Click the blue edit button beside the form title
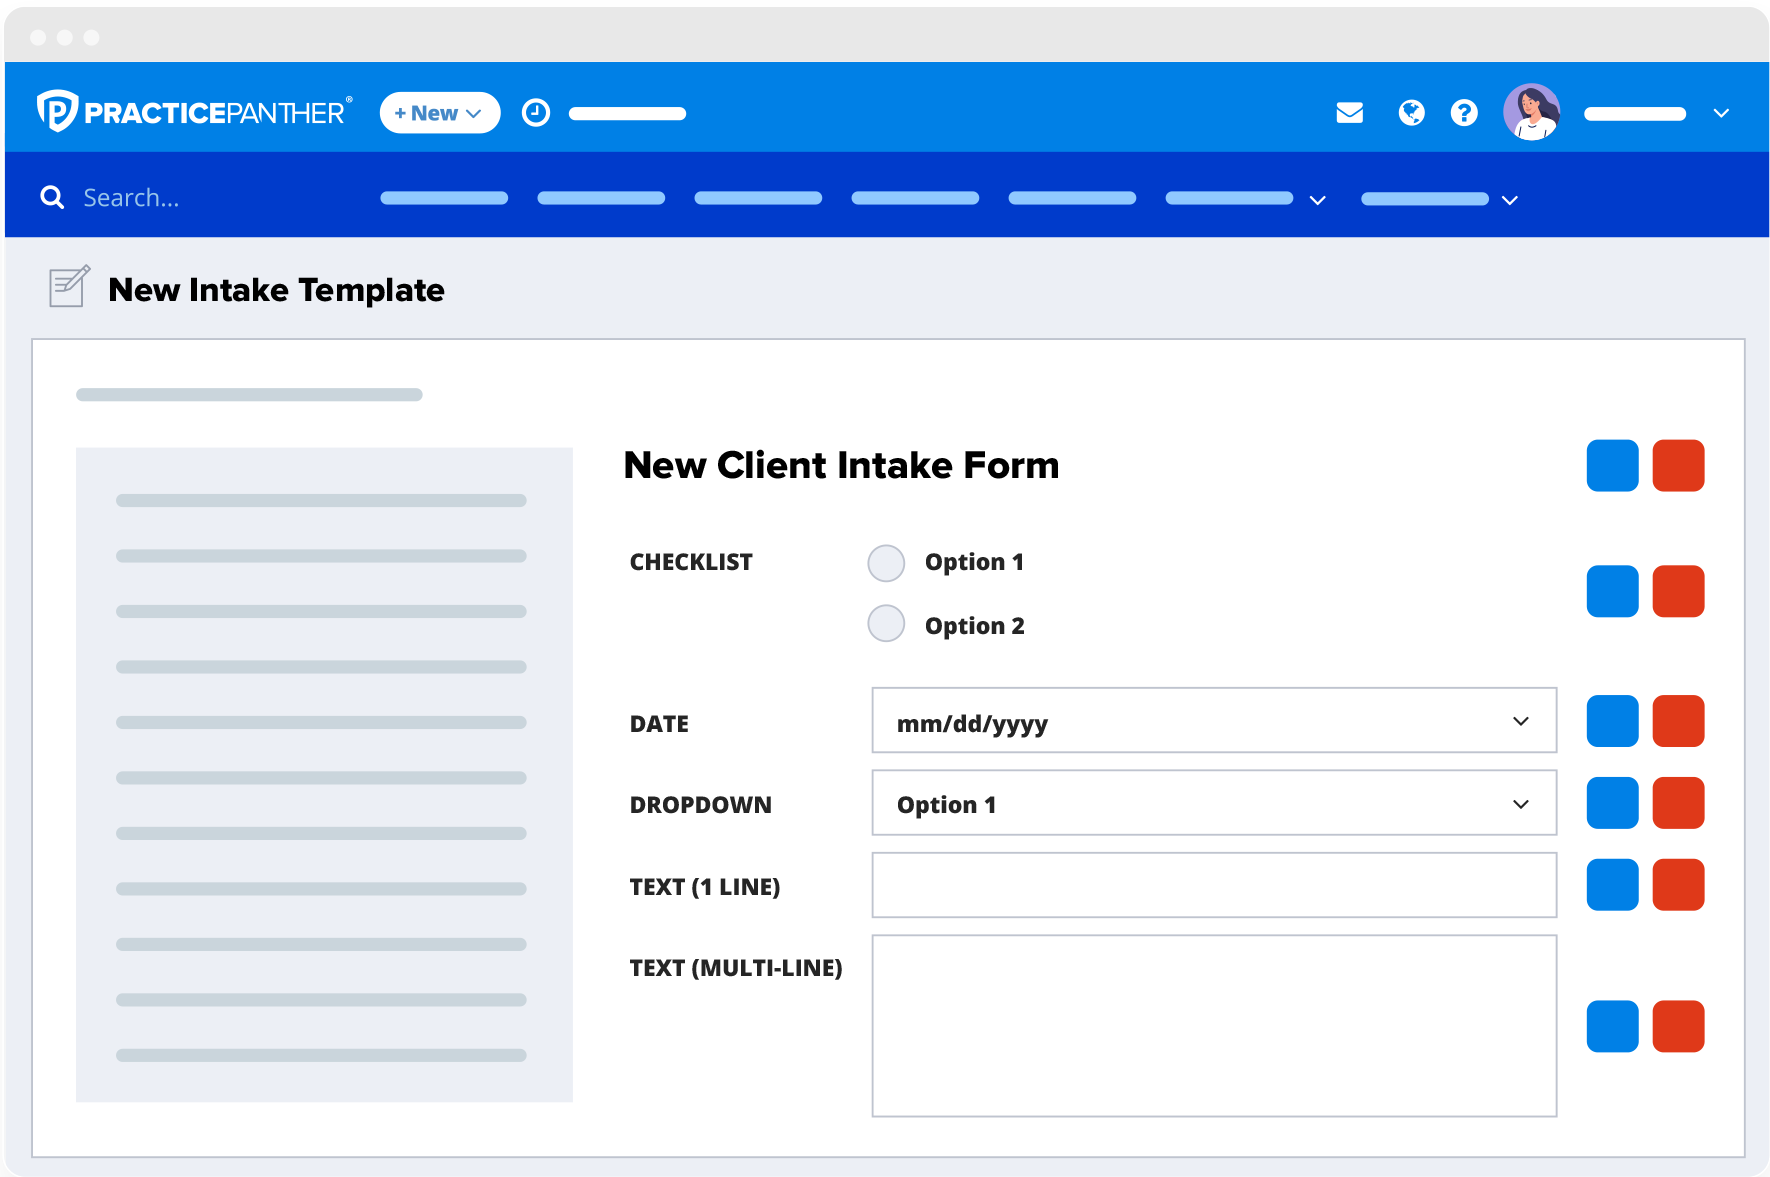Viewport: 1770px width, 1177px height. tap(1612, 465)
